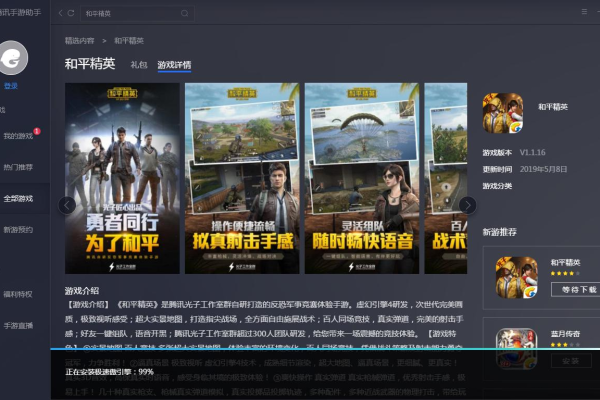Click the 安装 button for 蓝月传奇

(571, 361)
